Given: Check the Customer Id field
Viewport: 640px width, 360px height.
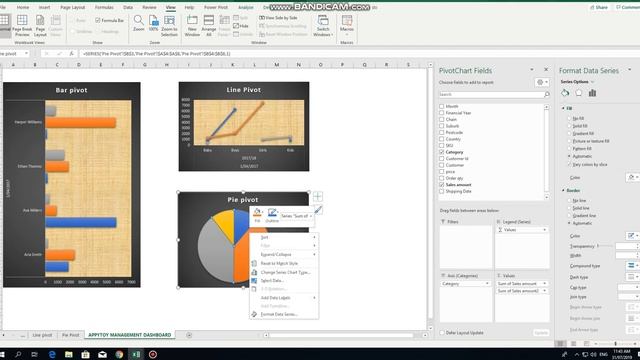Looking at the screenshot, I should [x=441, y=158].
